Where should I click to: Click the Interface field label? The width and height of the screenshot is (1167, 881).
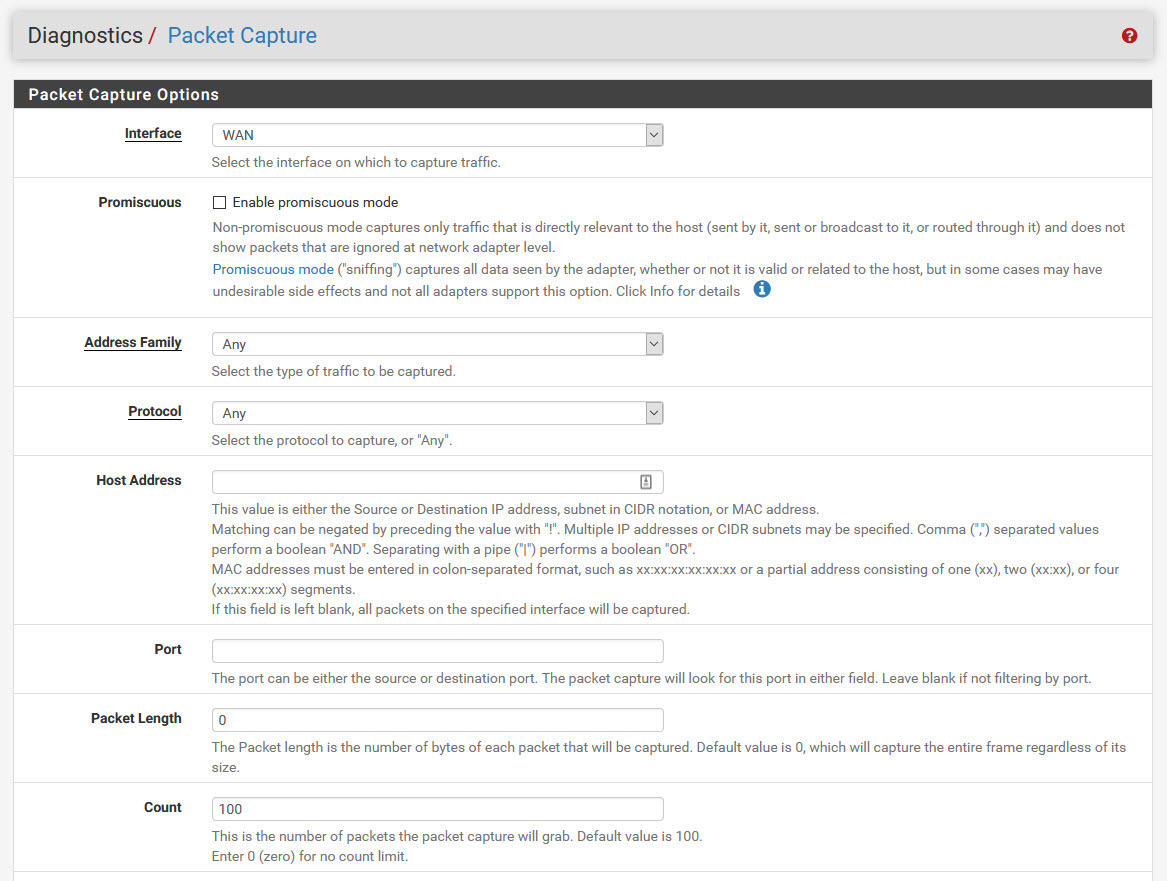(x=153, y=133)
